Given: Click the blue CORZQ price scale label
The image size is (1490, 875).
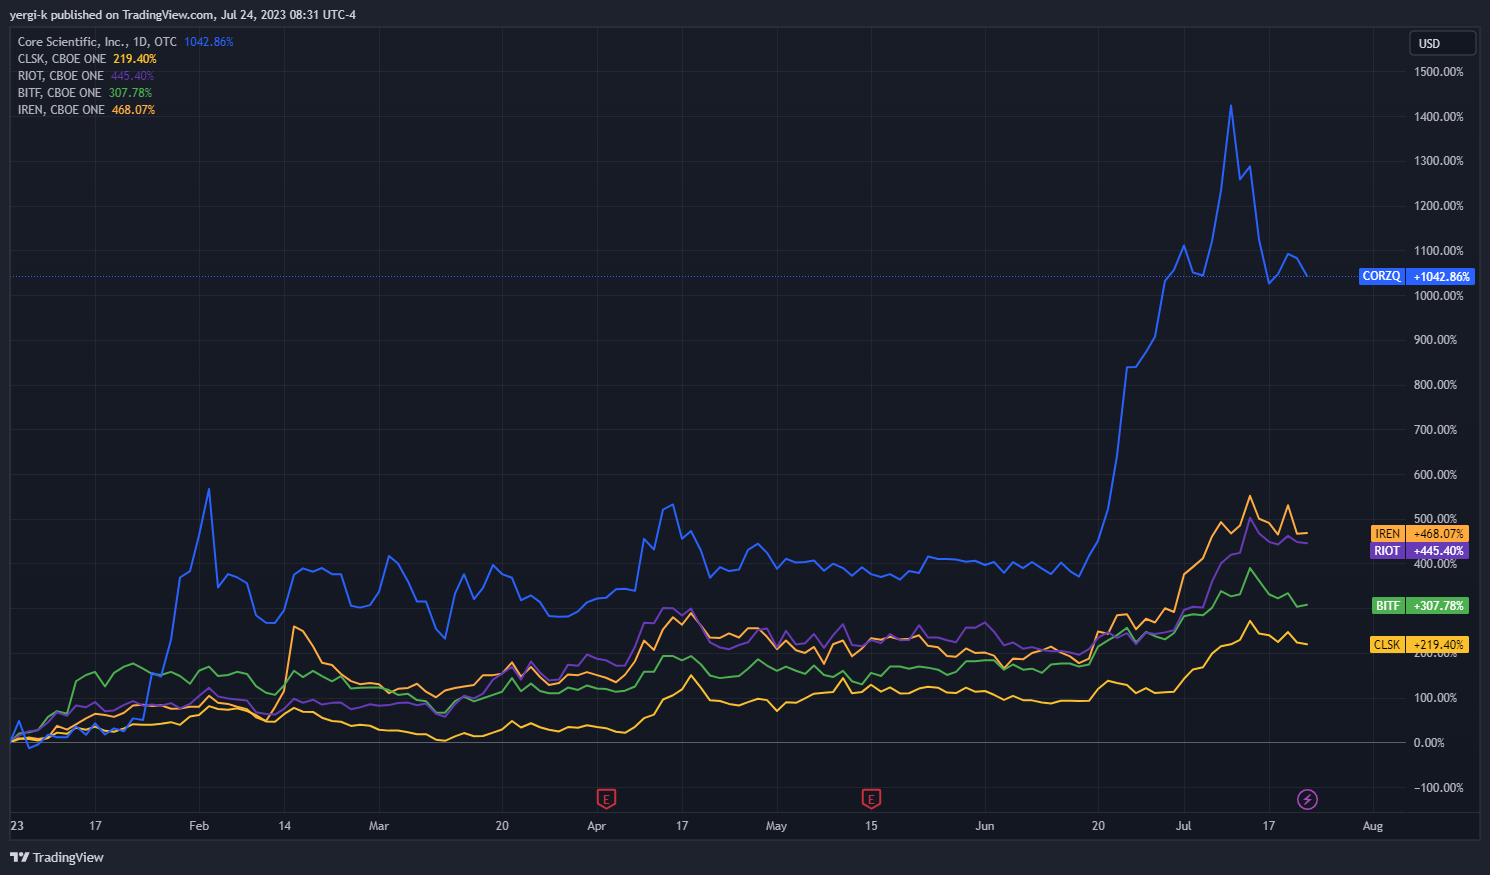Looking at the screenshot, I should point(1415,276).
